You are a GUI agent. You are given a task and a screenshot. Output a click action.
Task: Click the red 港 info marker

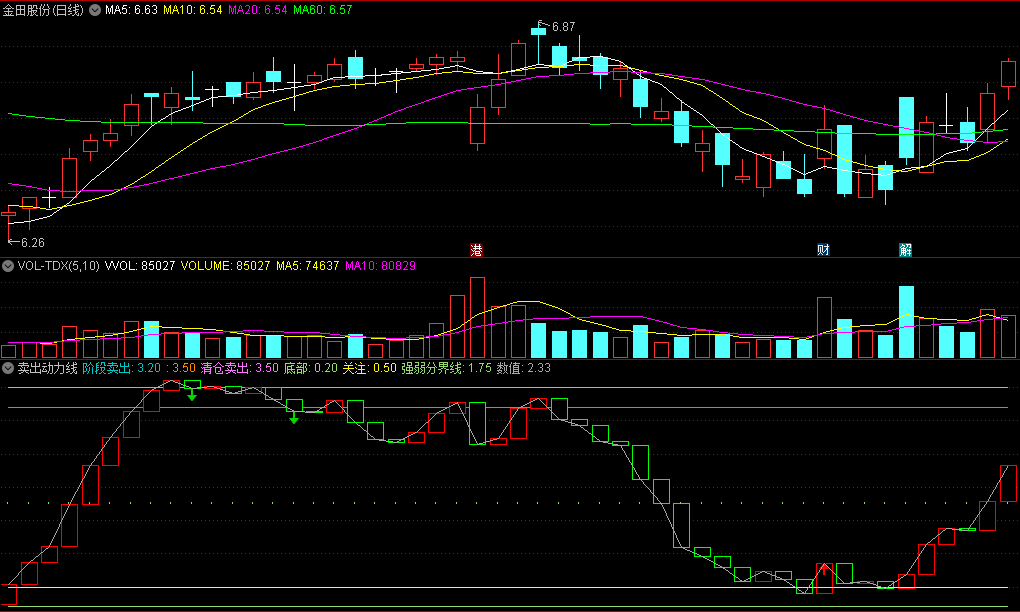(477, 250)
